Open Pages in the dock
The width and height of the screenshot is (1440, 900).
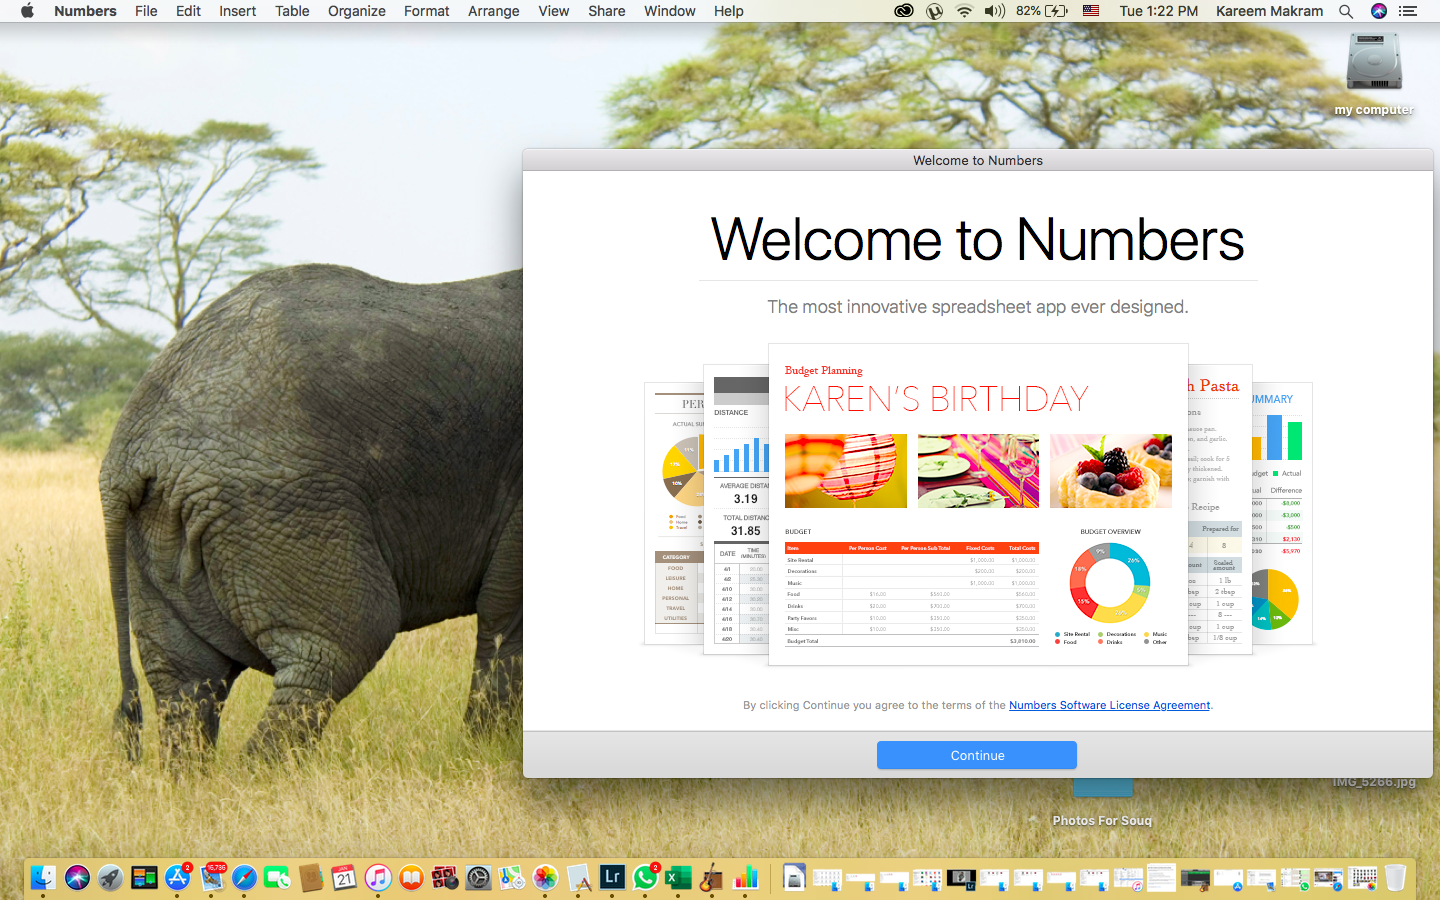tap(579, 877)
